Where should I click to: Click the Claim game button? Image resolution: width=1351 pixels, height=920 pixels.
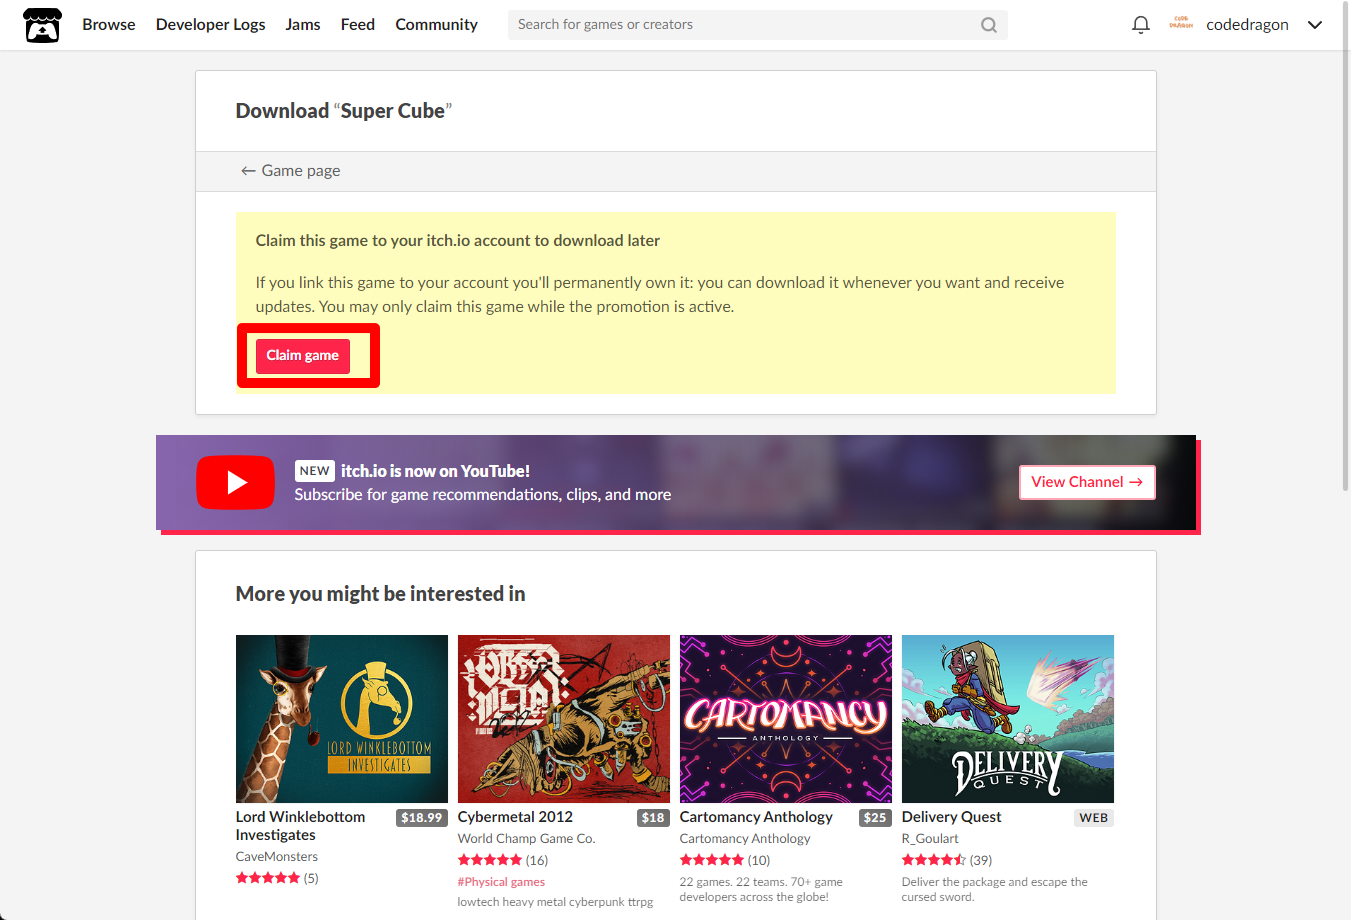click(303, 356)
